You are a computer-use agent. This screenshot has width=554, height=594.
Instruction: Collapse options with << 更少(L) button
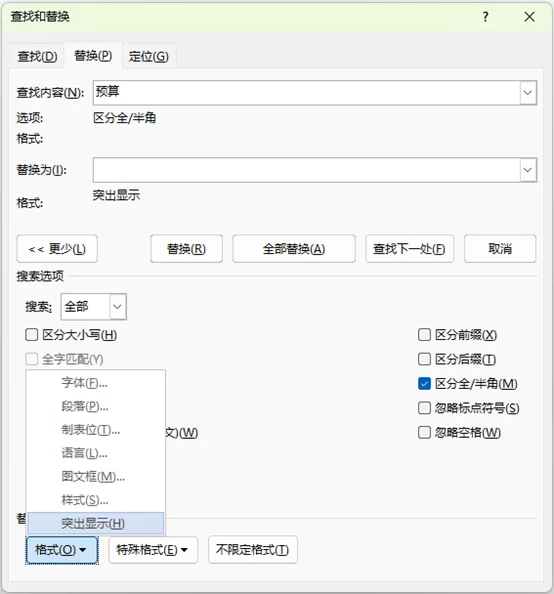click(57, 249)
